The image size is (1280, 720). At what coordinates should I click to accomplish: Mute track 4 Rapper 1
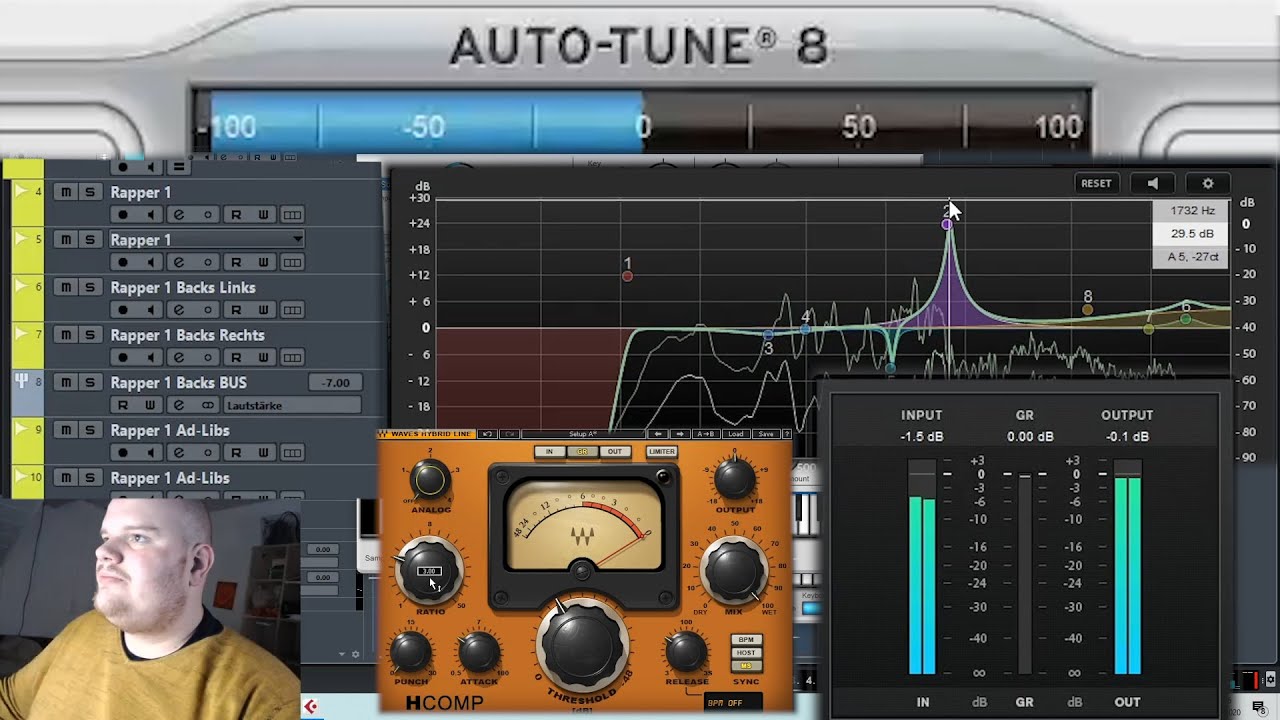pyautogui.click(x=66, y=192)
